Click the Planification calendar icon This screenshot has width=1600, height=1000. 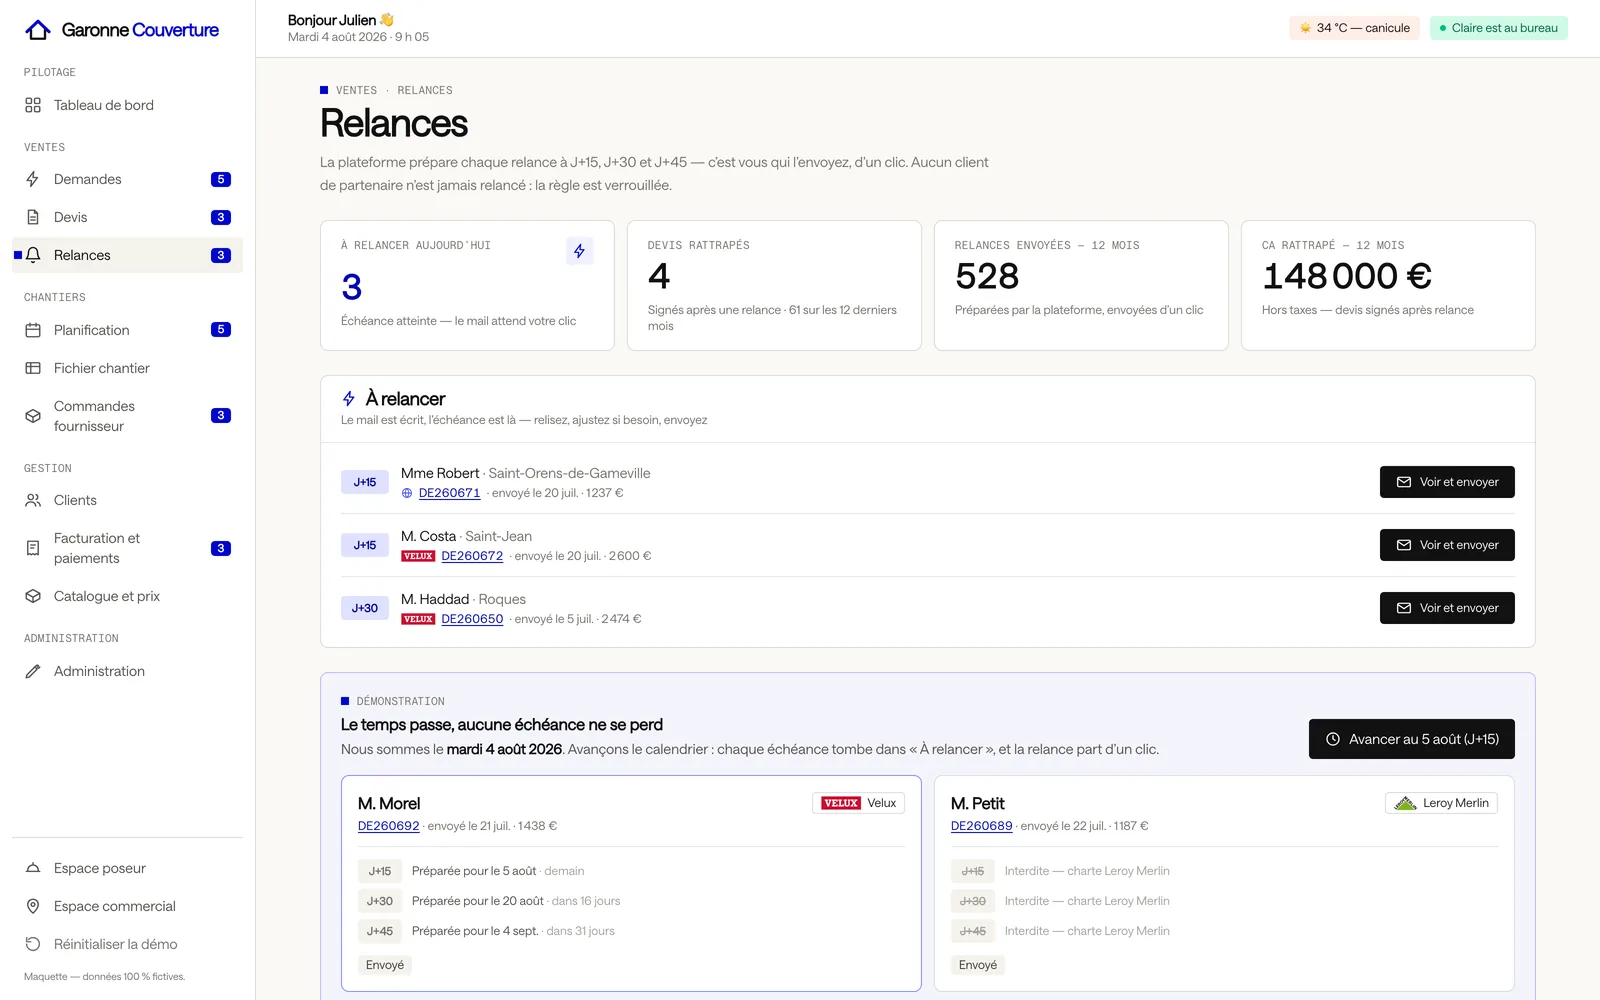[33, 330]
